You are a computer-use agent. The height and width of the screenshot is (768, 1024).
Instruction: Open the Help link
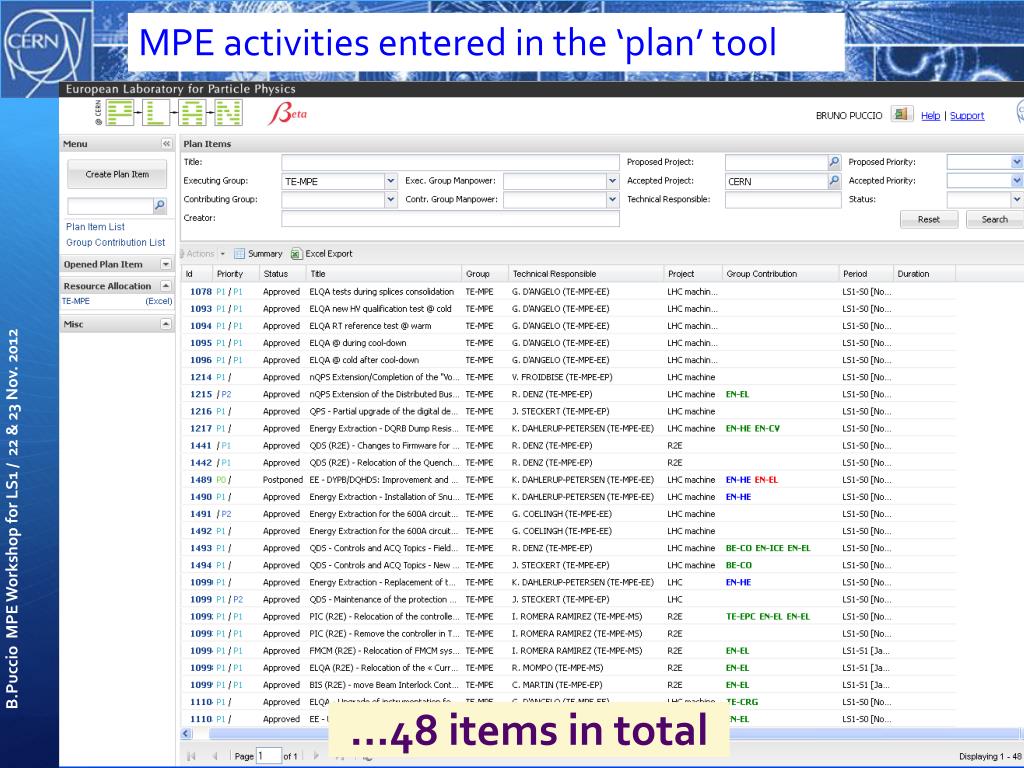930,116
